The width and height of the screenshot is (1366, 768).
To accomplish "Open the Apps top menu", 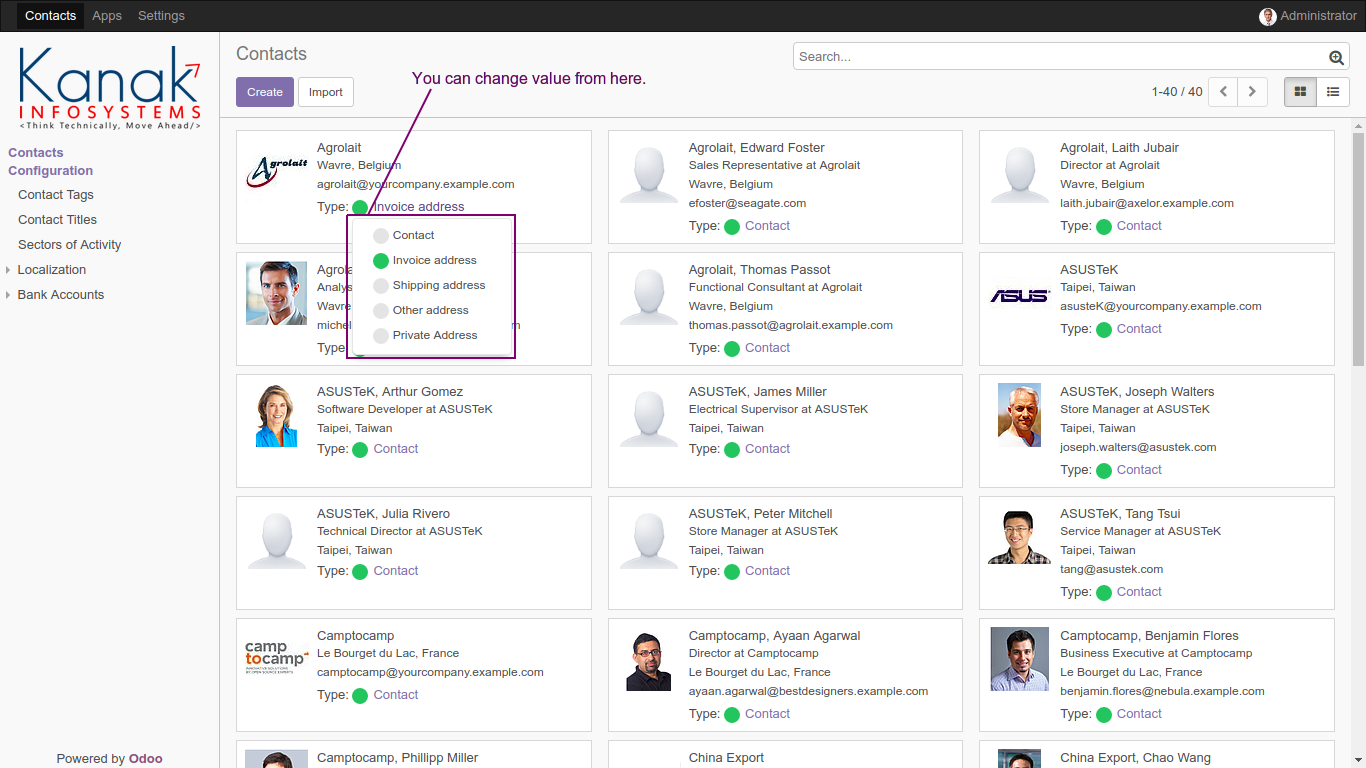I will (x=107, y=16).
